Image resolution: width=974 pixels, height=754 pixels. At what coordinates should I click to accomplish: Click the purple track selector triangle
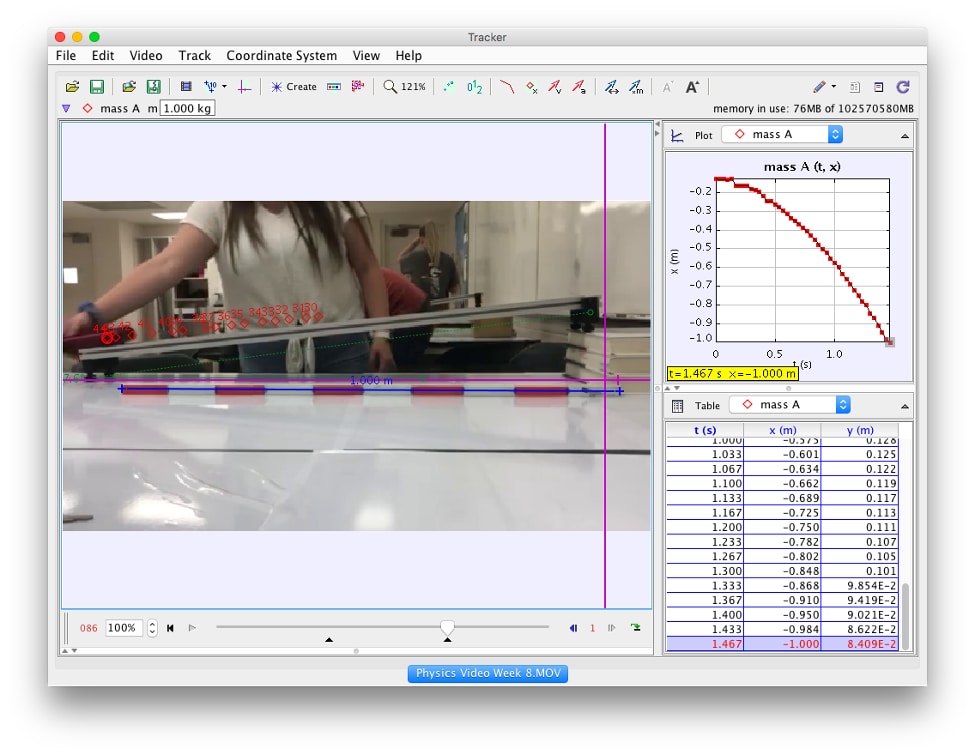point(66,109)
